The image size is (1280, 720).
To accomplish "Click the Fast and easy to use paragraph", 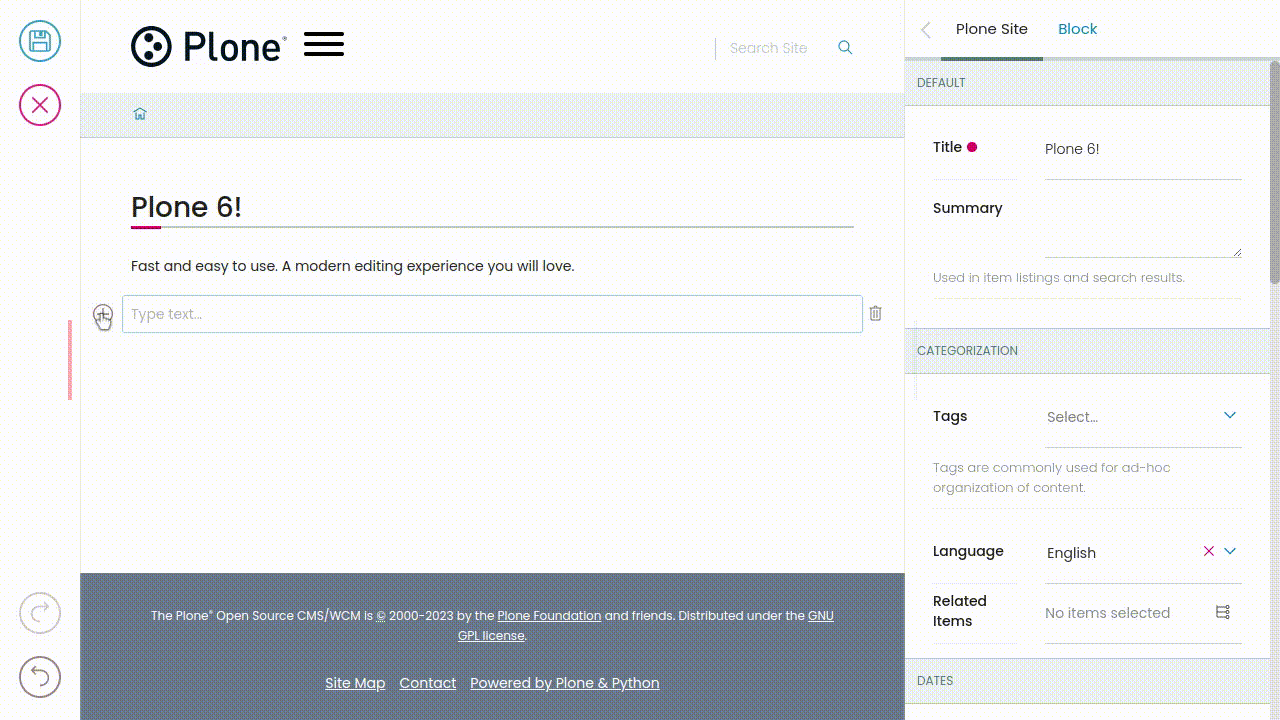I will click(352, 266).
